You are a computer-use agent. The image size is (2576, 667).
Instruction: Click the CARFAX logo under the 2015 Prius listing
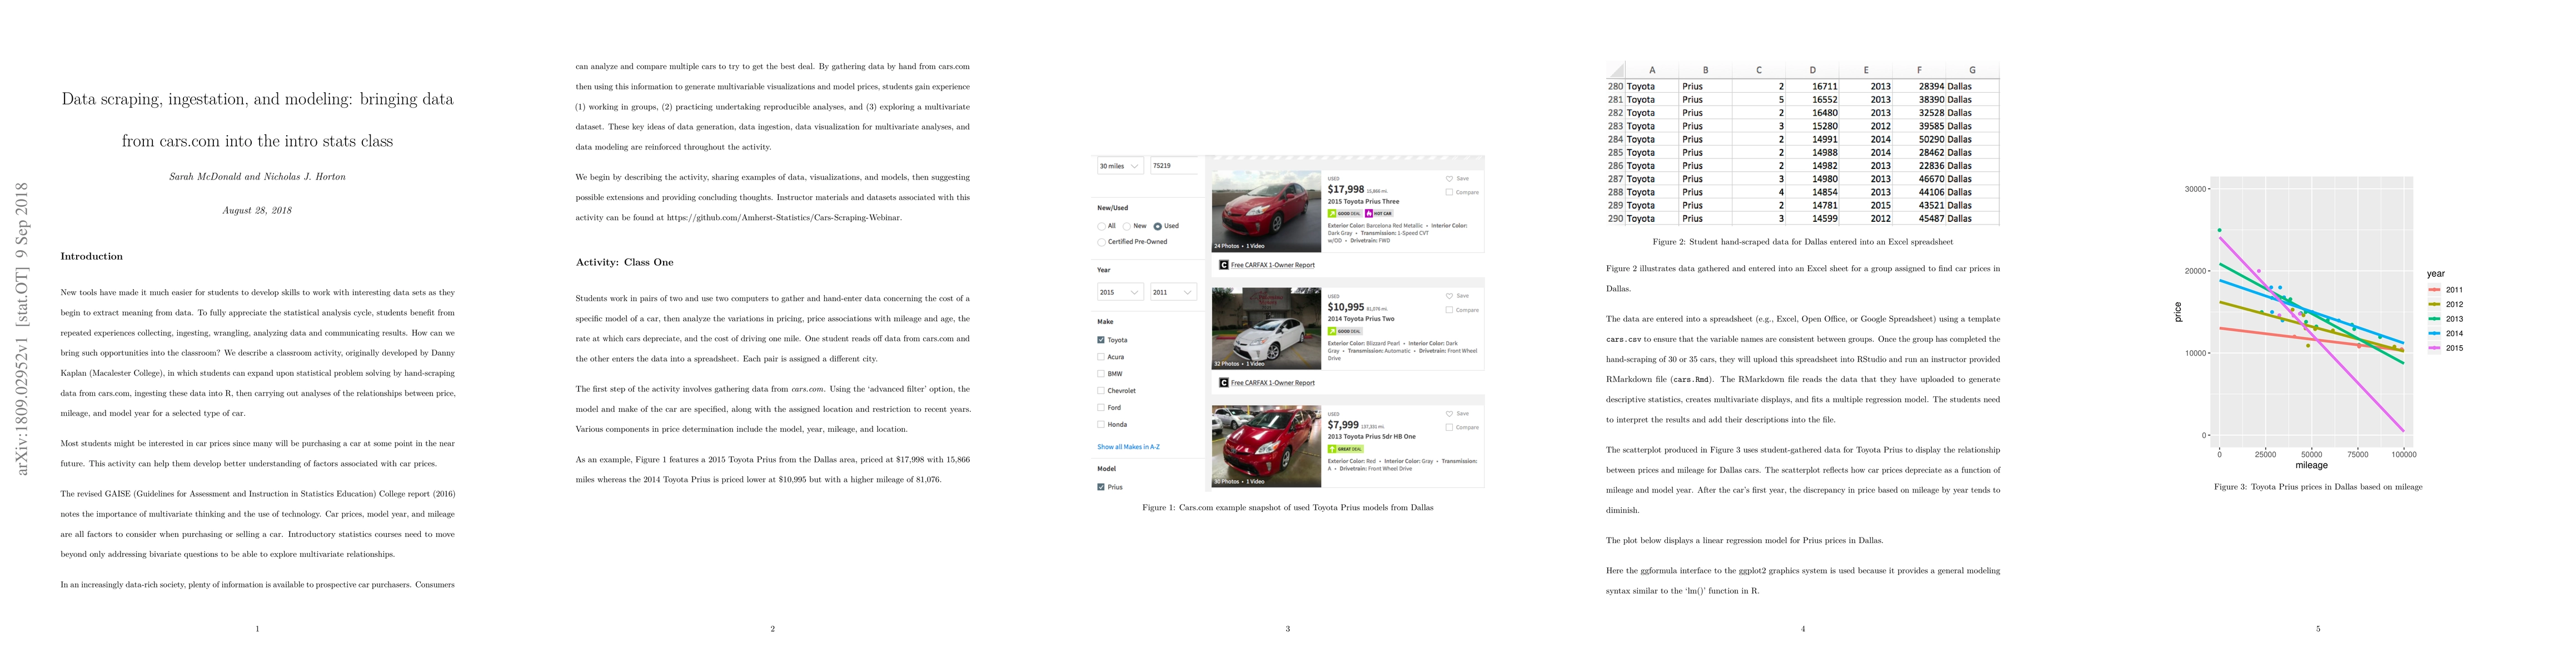click(1224, 265)
